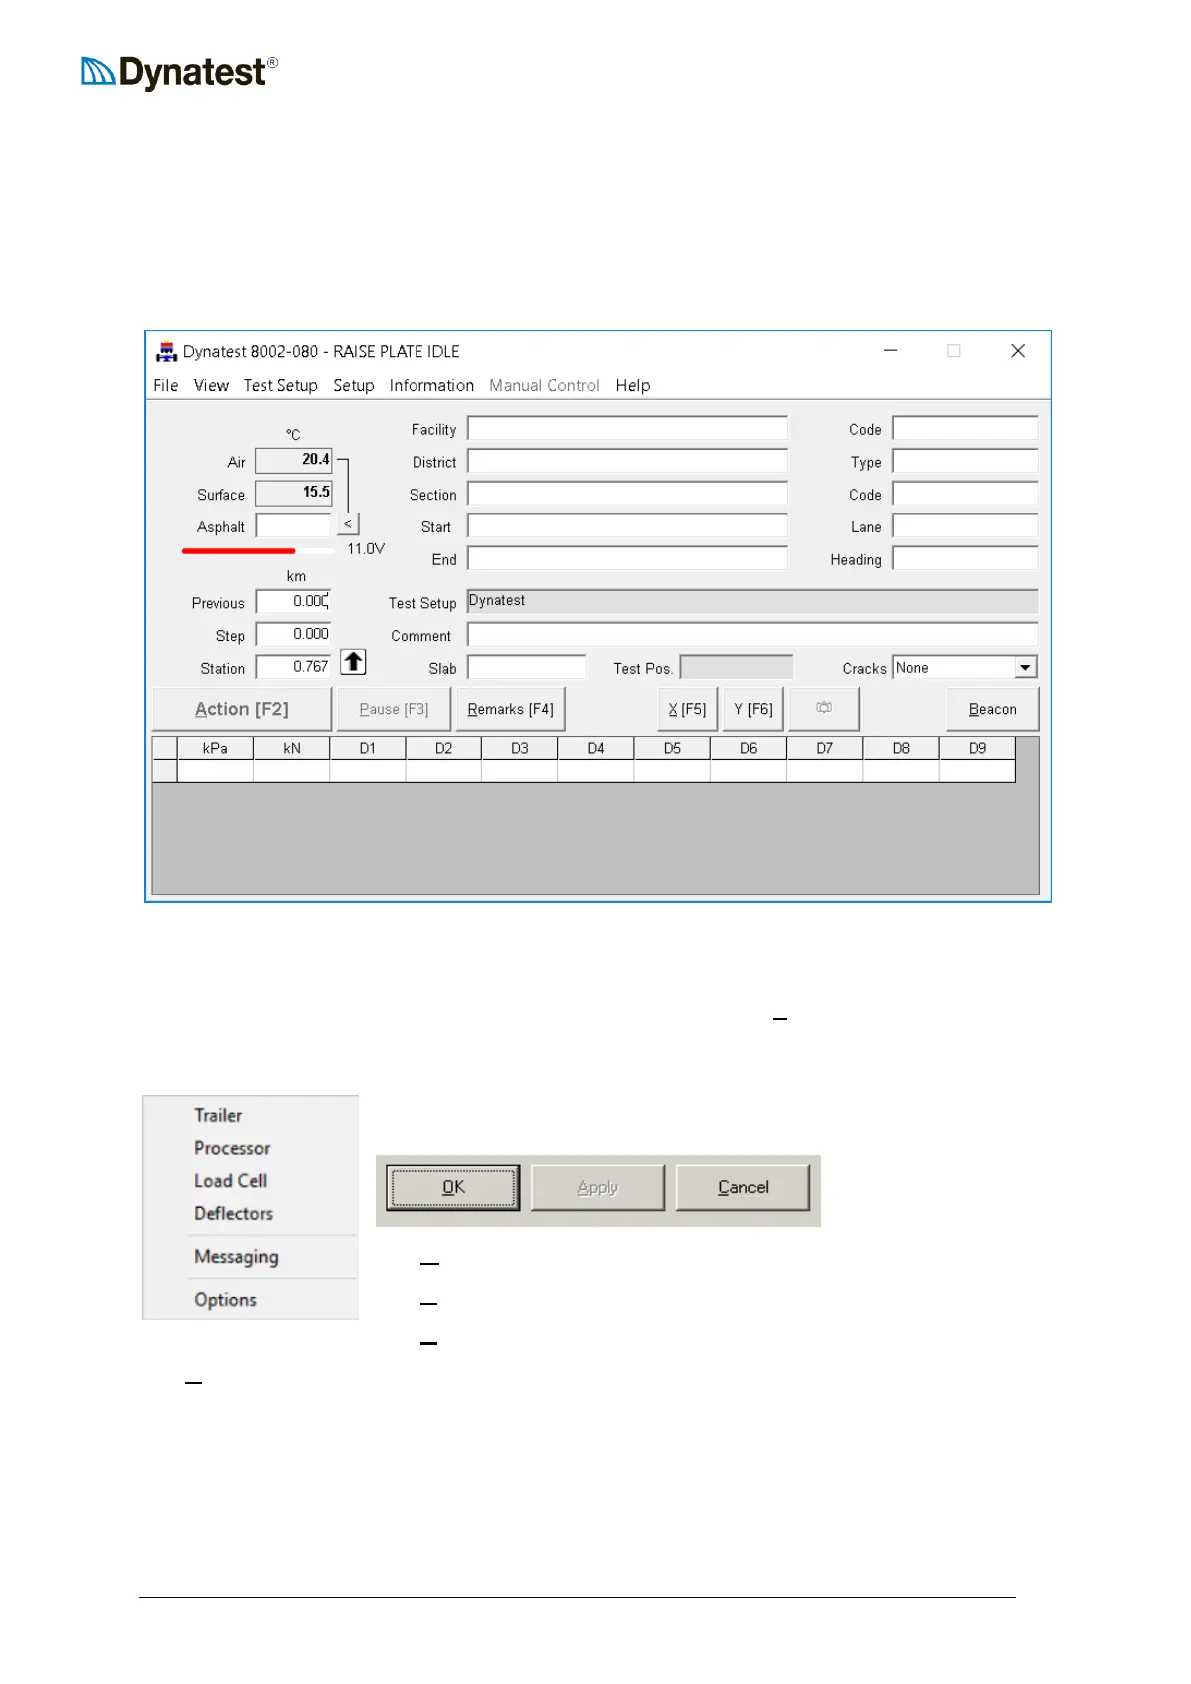This screenshot has height=1684, width=1191.
Task: Click the Dynatest app icon in title bar
Action: click(166, 352)
